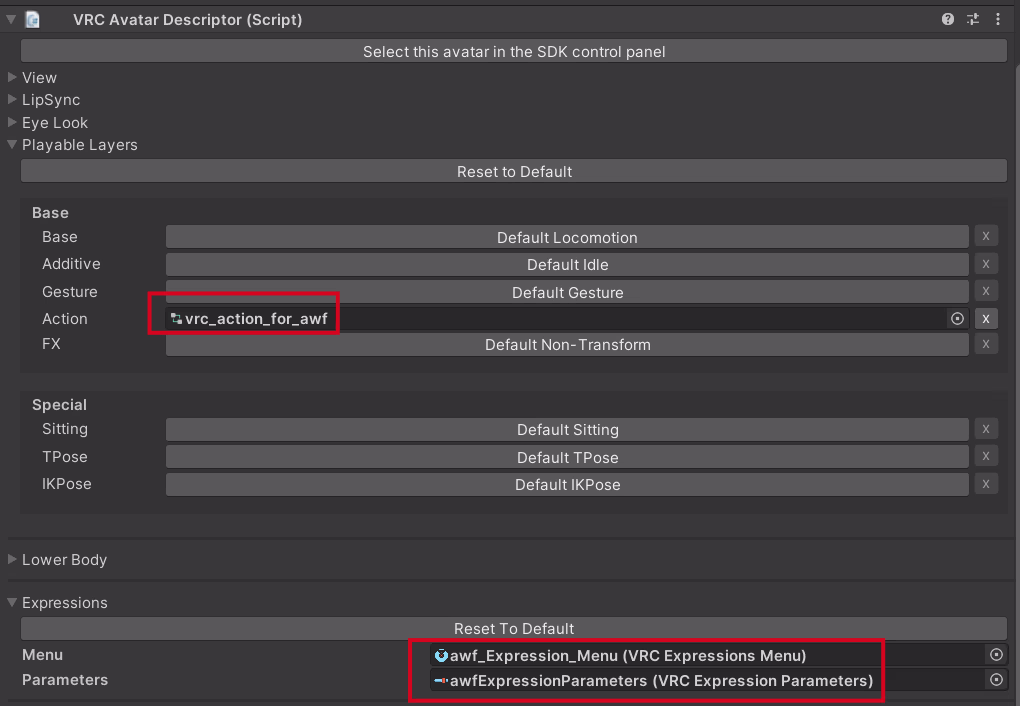The image size is (1020, 706).
Task: Click the Additive layer label
Action: click(71, 264)
